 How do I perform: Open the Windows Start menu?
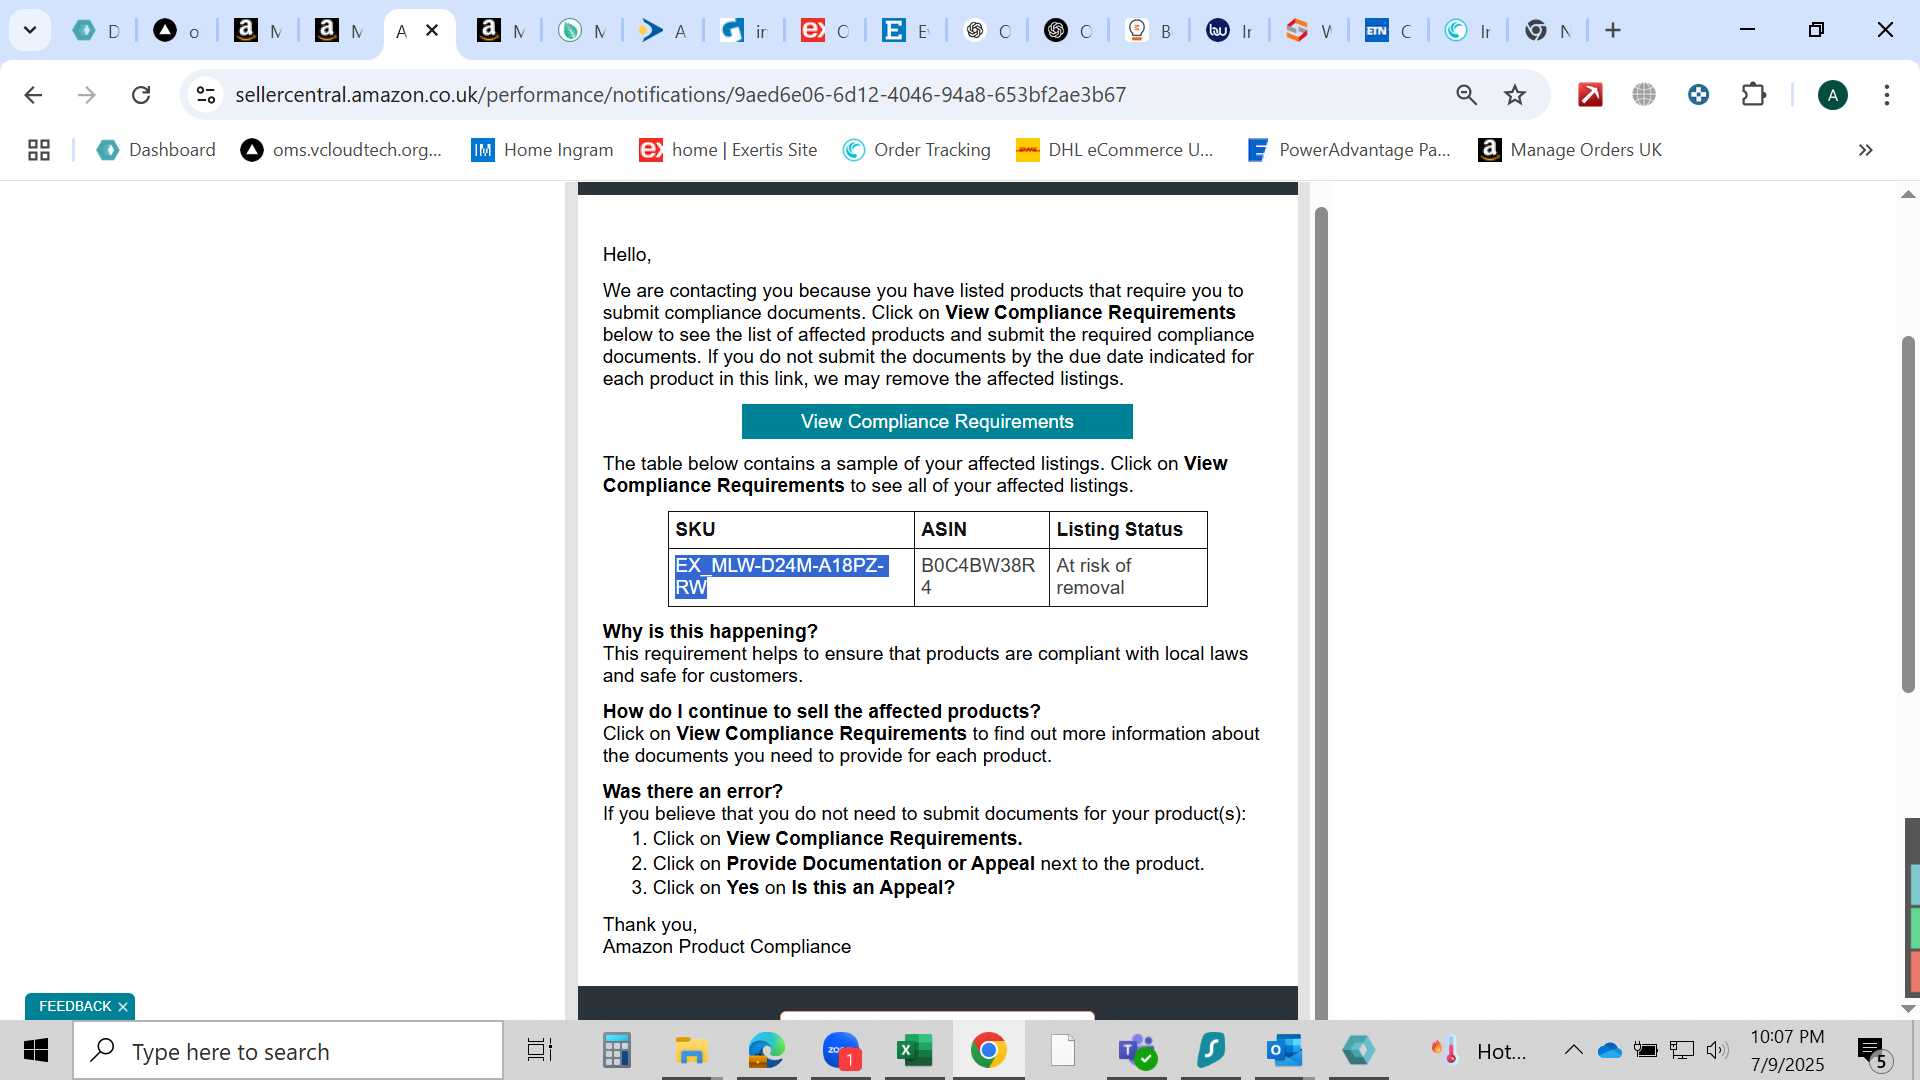[x=36, y=1050]
